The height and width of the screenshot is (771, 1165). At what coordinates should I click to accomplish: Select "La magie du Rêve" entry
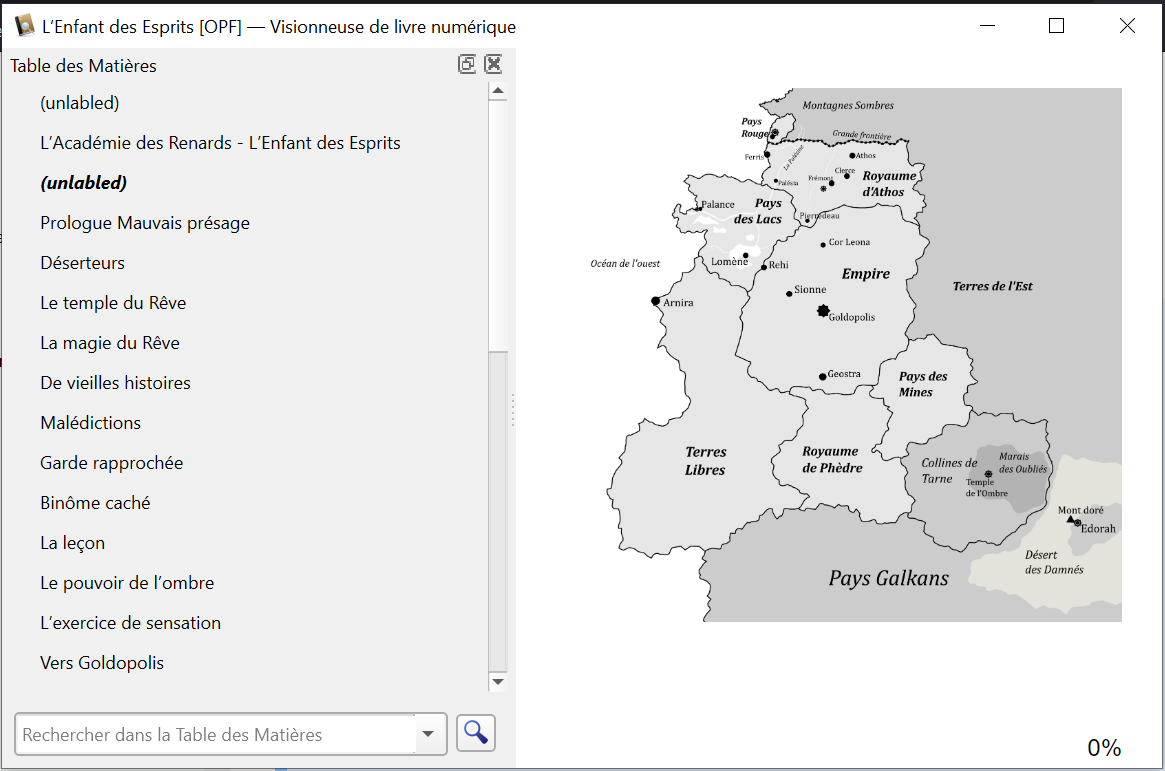point(110,342)
